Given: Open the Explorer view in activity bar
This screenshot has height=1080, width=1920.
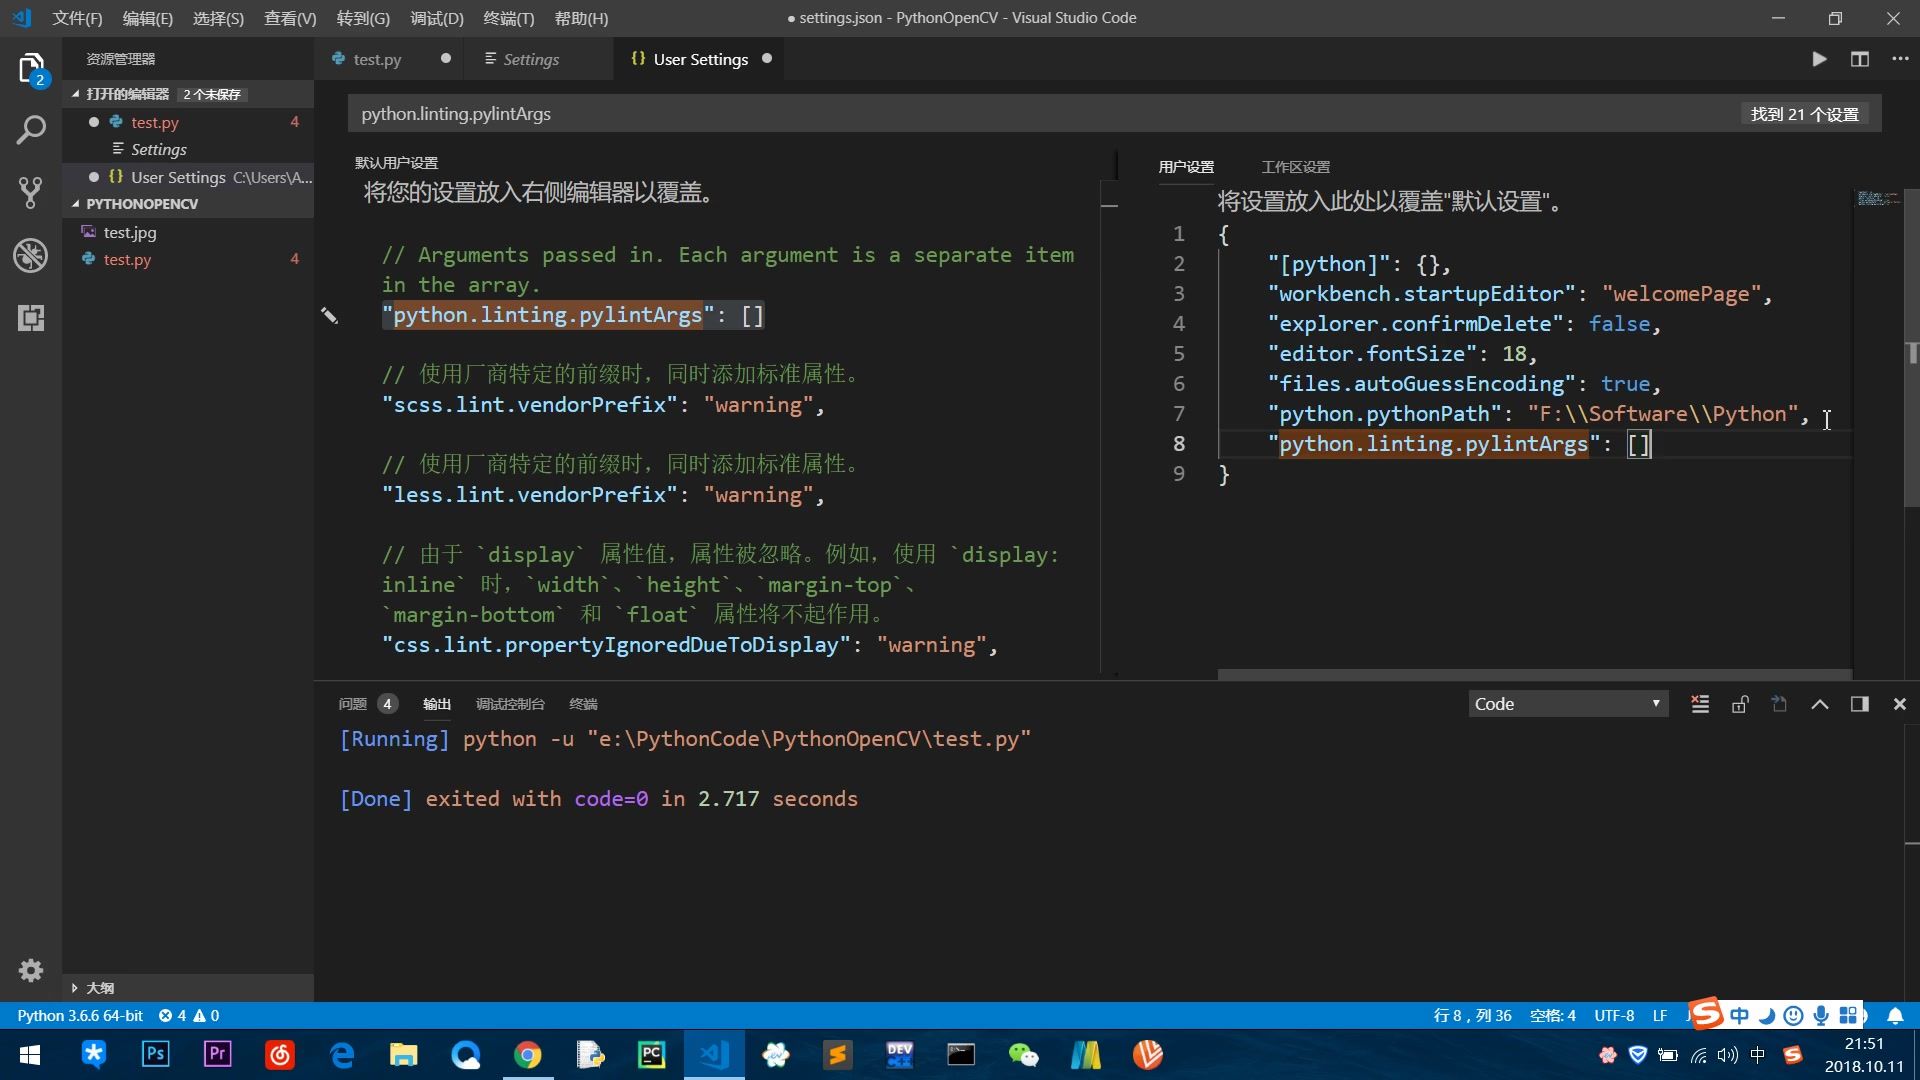Looking at the screenshot, I should pos(31,68).
